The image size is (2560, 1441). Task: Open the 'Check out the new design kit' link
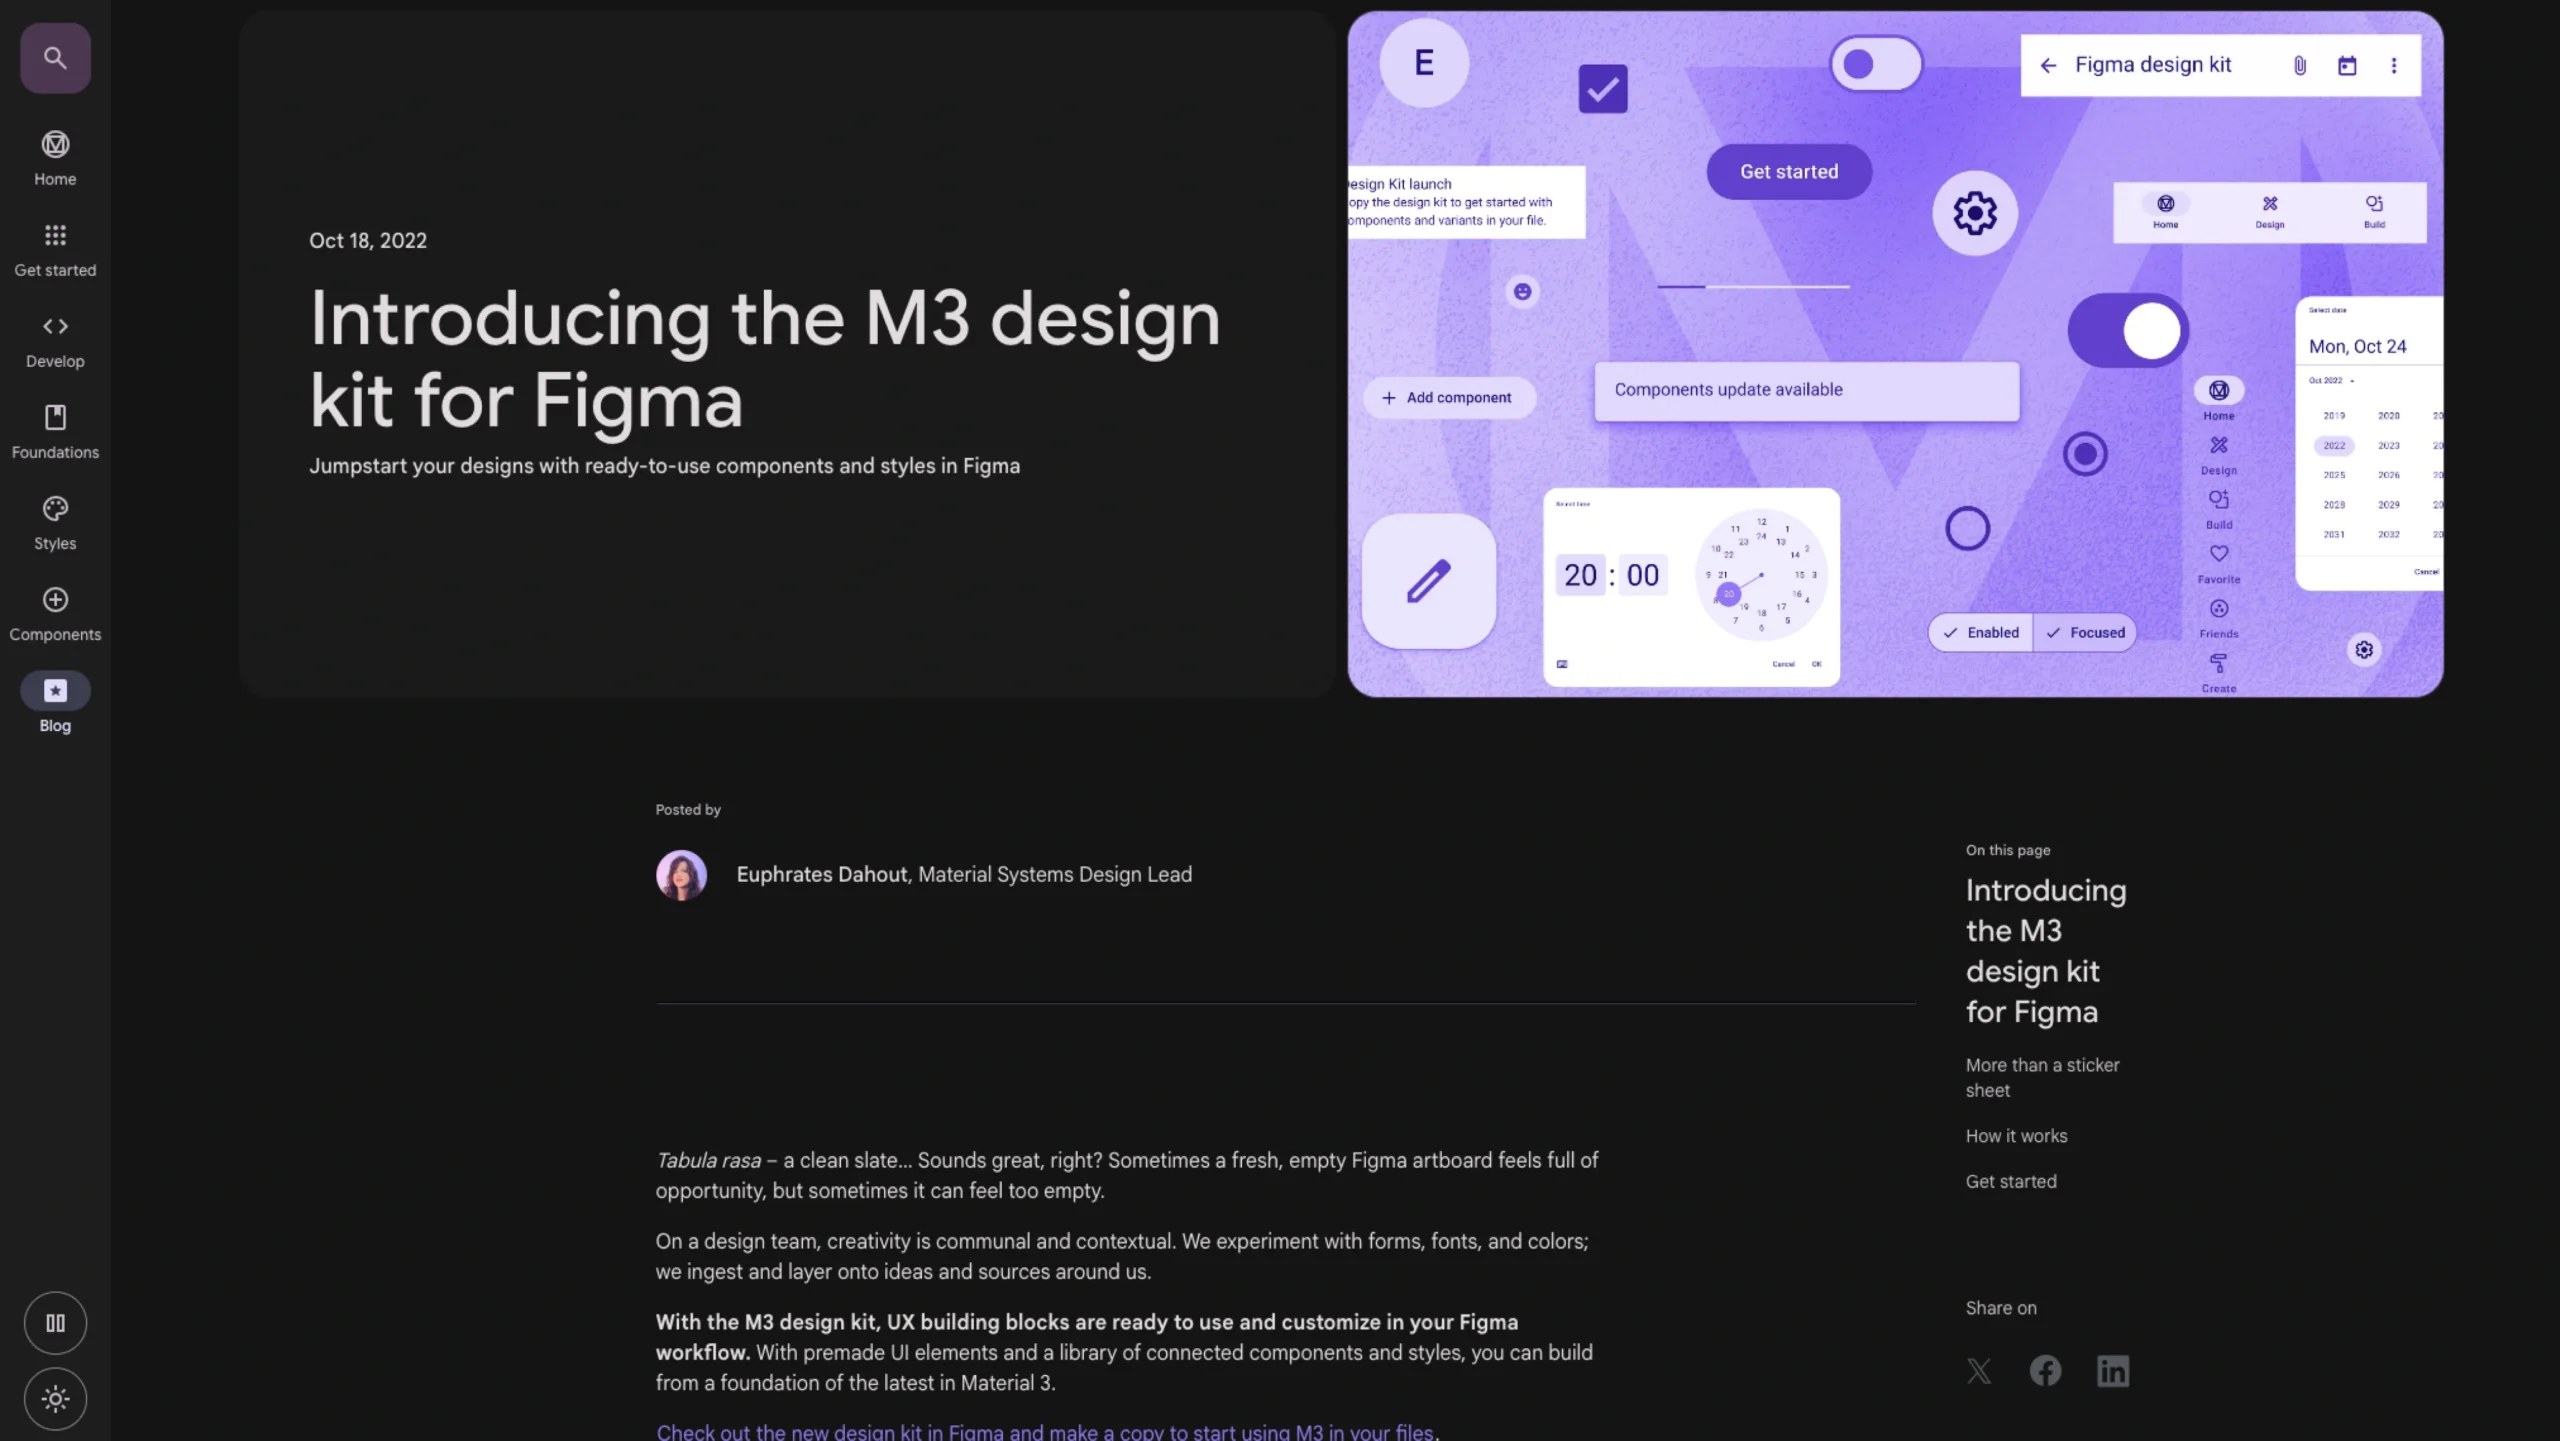click(x=1045, y=1431)
